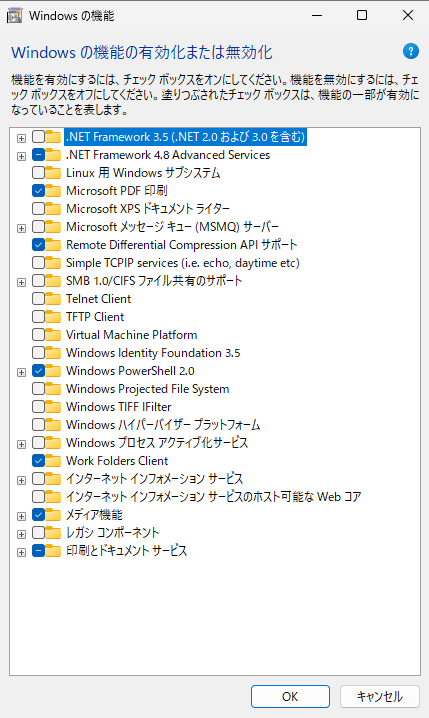Enable Microsoft XPS ドキュメント ライター checkbox
Screen dimensions: 429x718
pos(38,209)
